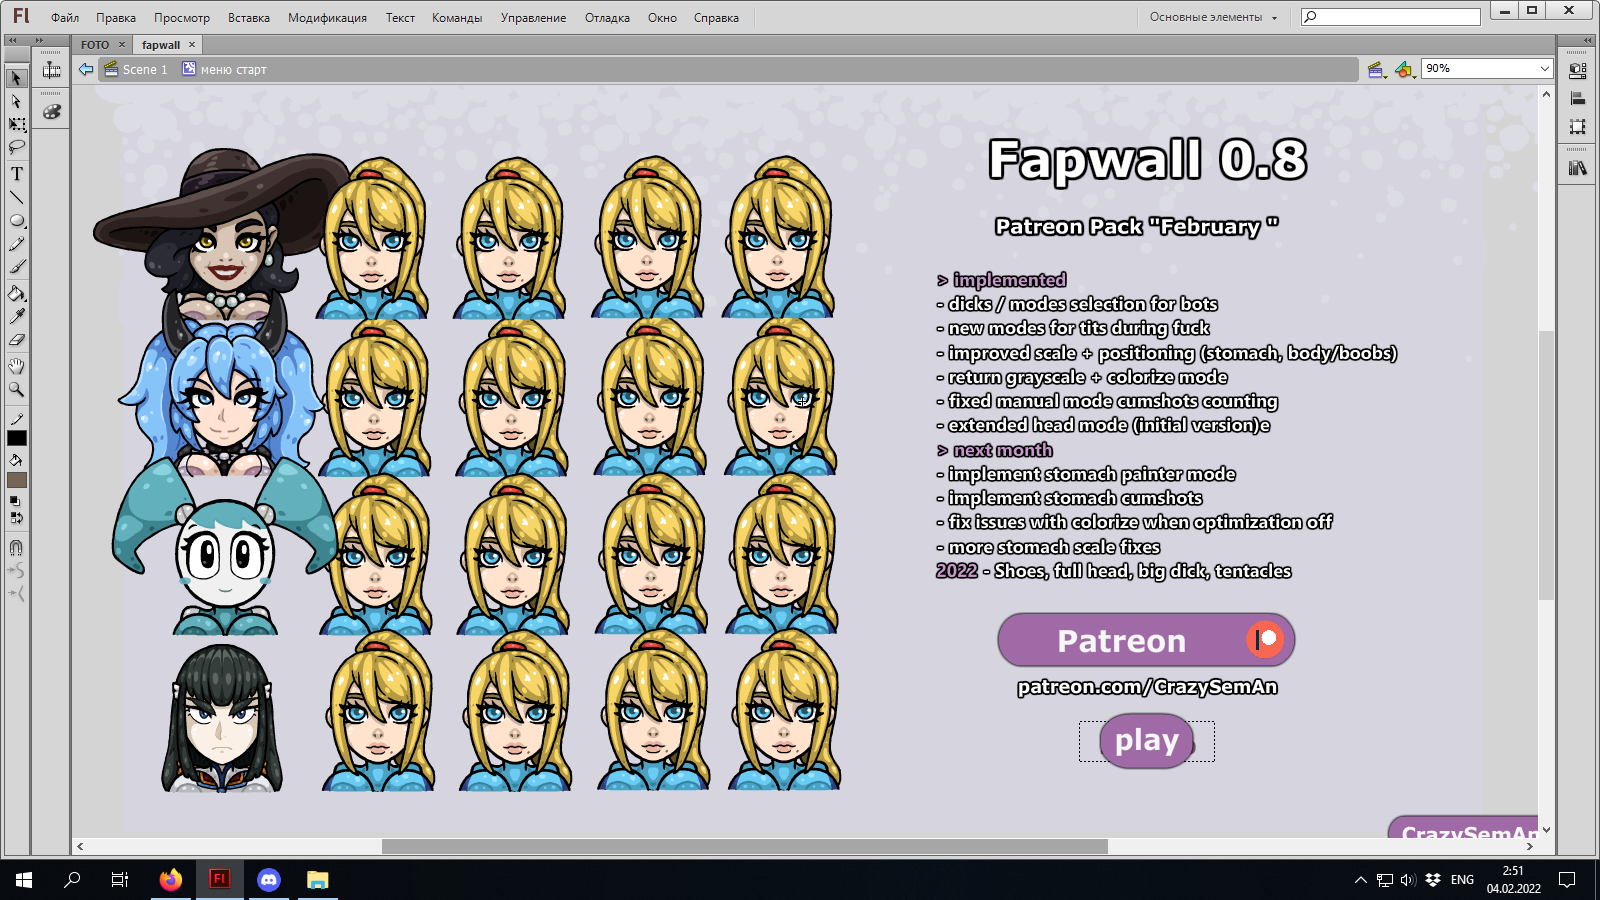Open the Основные элементы workspace dropdown
Image resolution: width=1600 pixels, height=900 pixels.
pyautogui.click(x=1213, y=17)
